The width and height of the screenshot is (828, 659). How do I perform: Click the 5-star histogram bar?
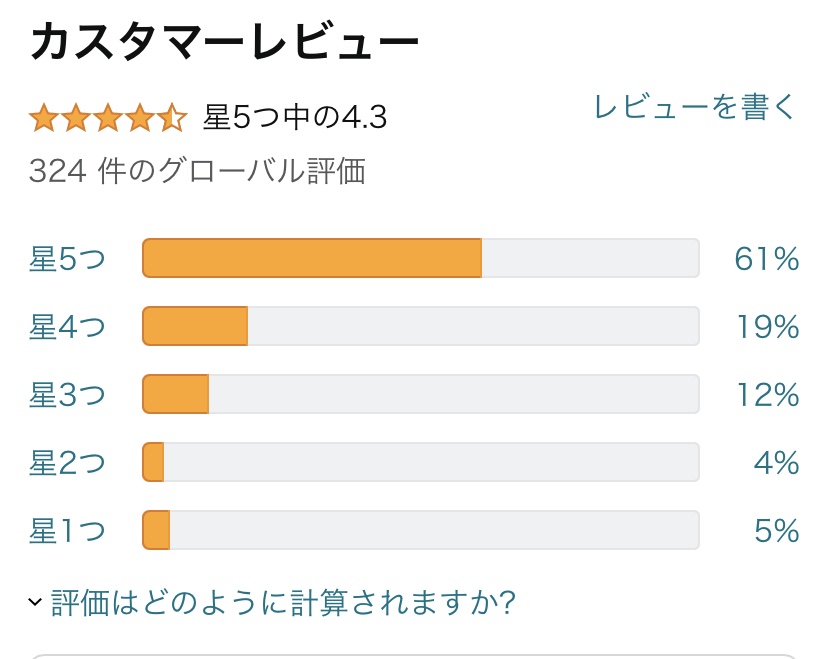(x=421, y=258)
